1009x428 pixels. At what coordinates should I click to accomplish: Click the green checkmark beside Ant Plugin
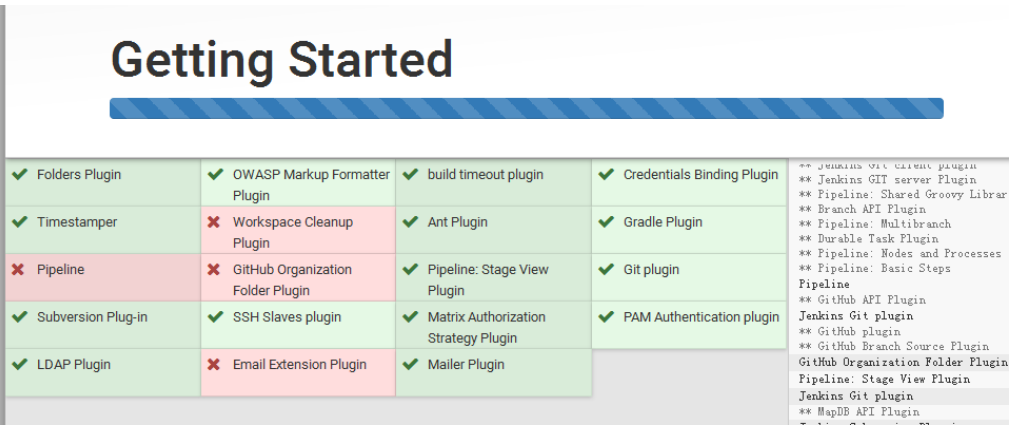tap(410, 222)
